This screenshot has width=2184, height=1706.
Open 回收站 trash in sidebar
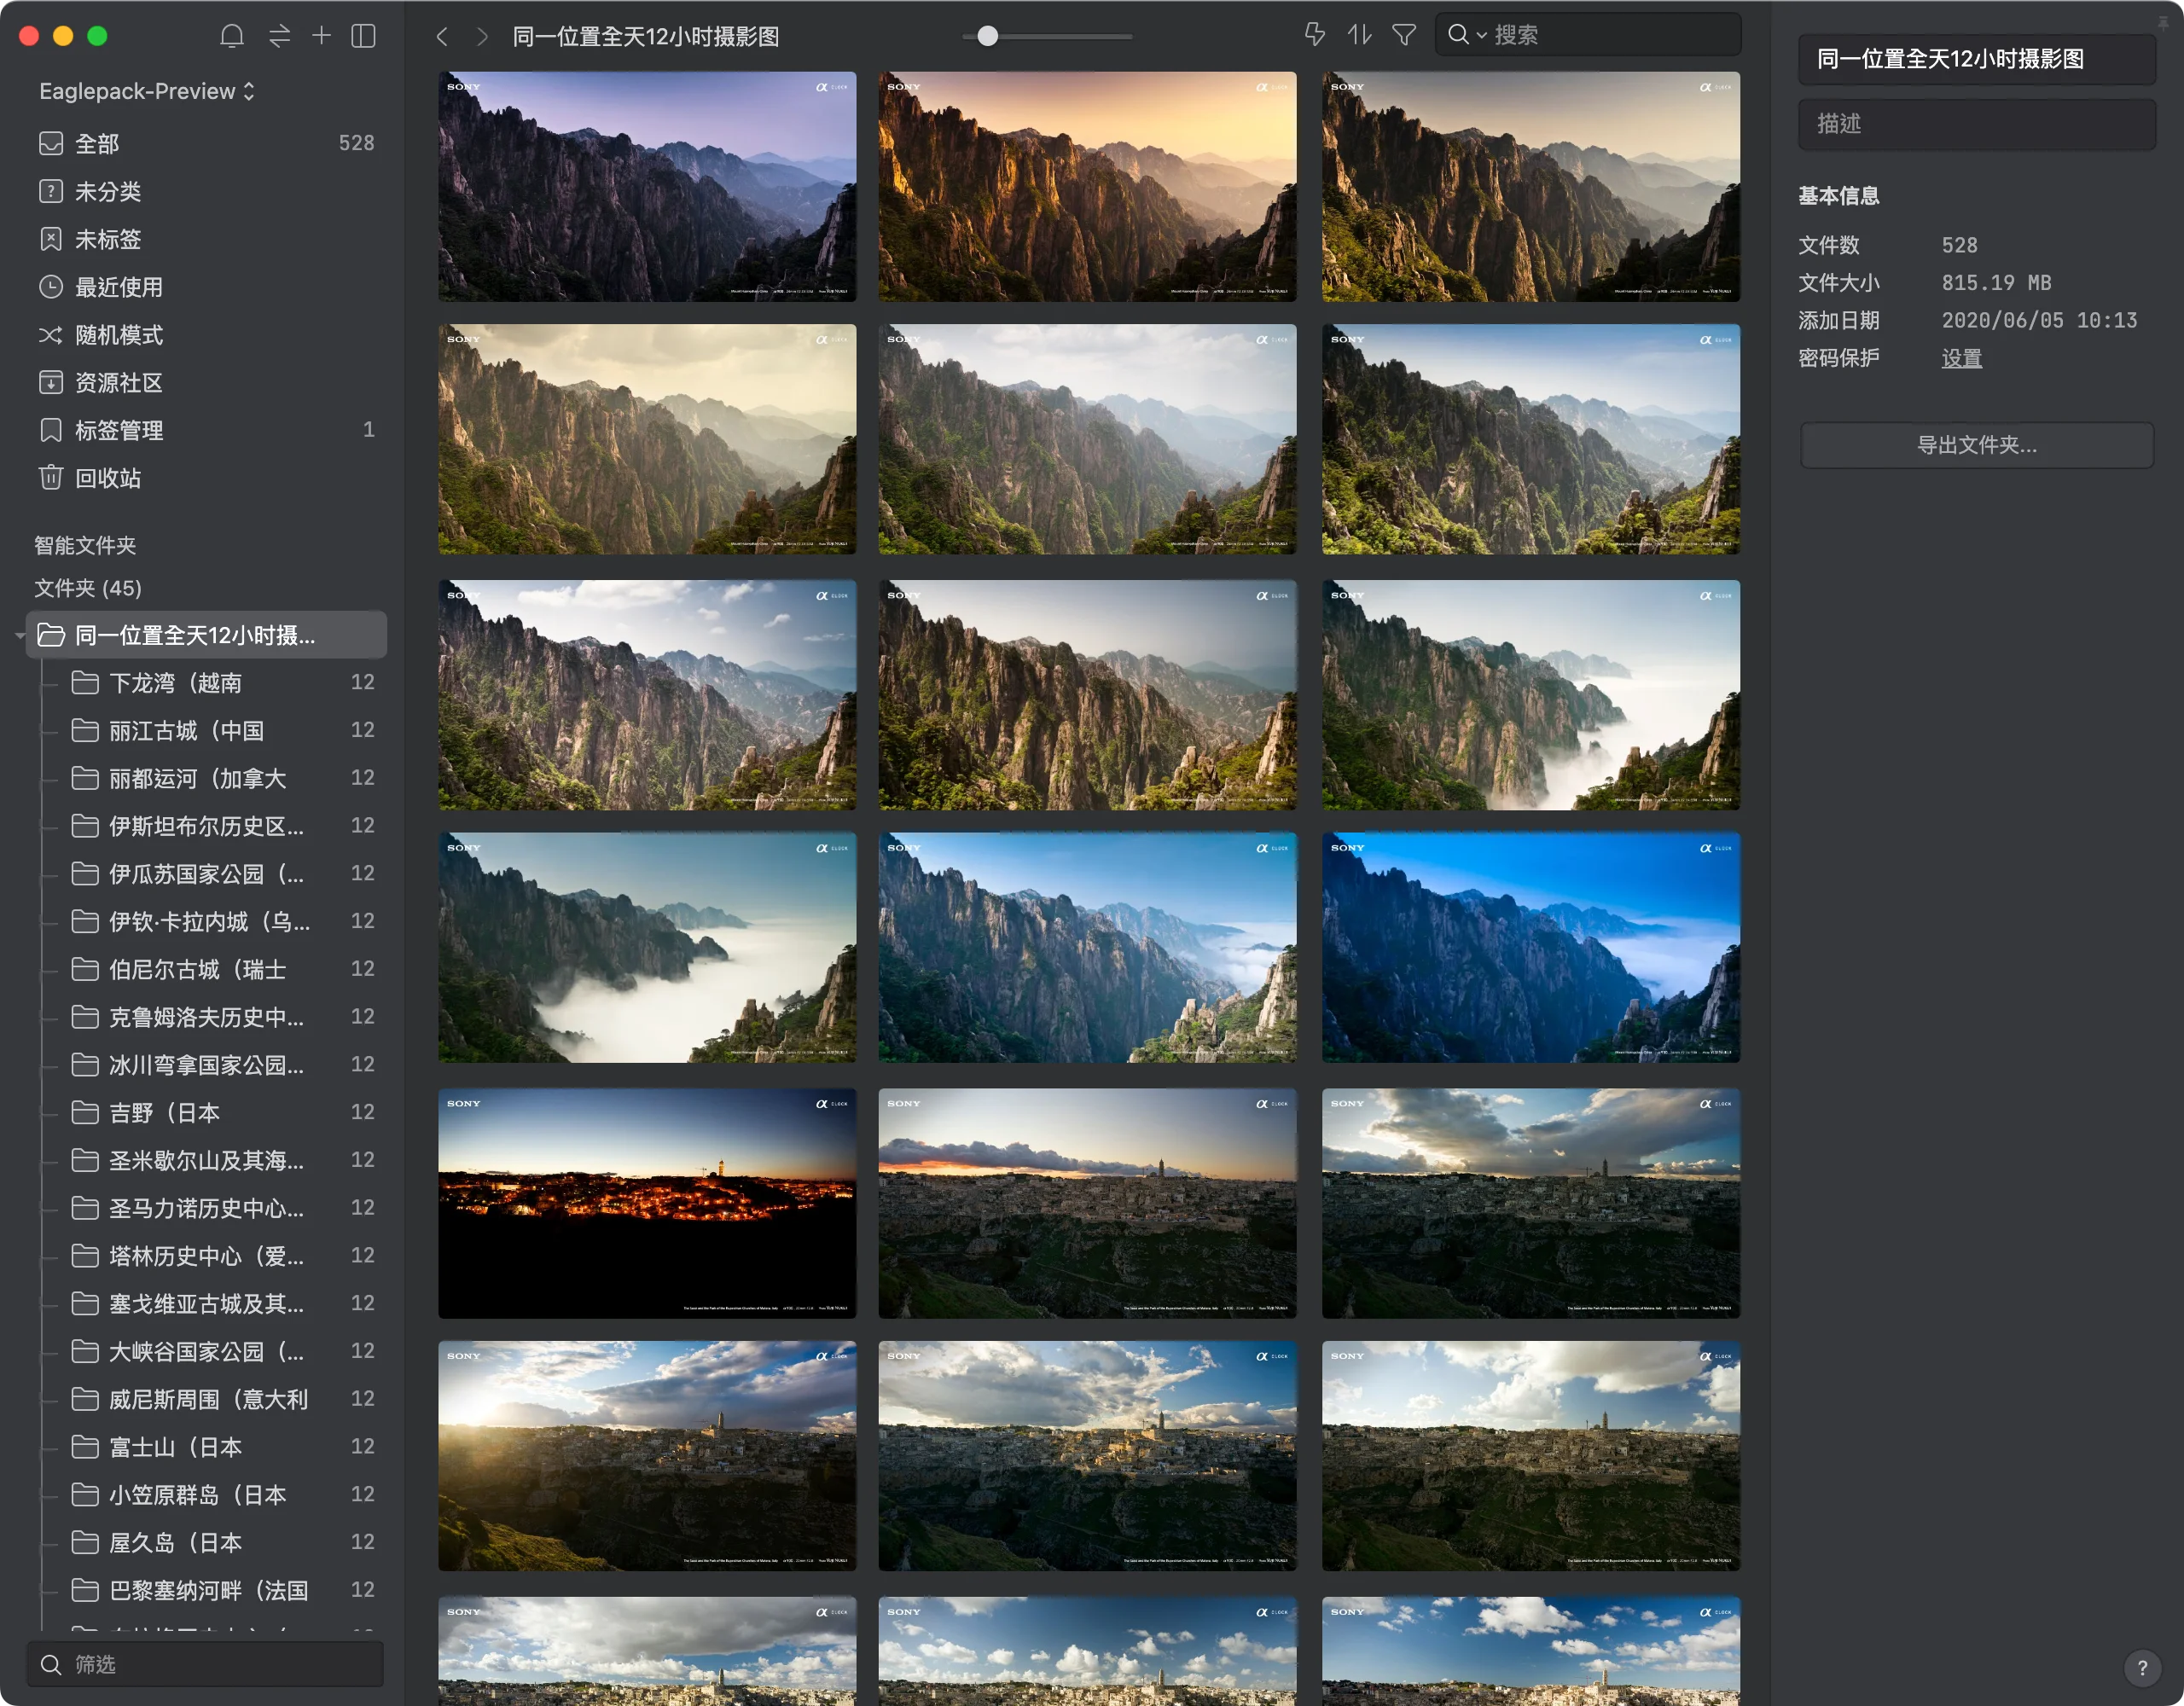click(x=206, y=478)
